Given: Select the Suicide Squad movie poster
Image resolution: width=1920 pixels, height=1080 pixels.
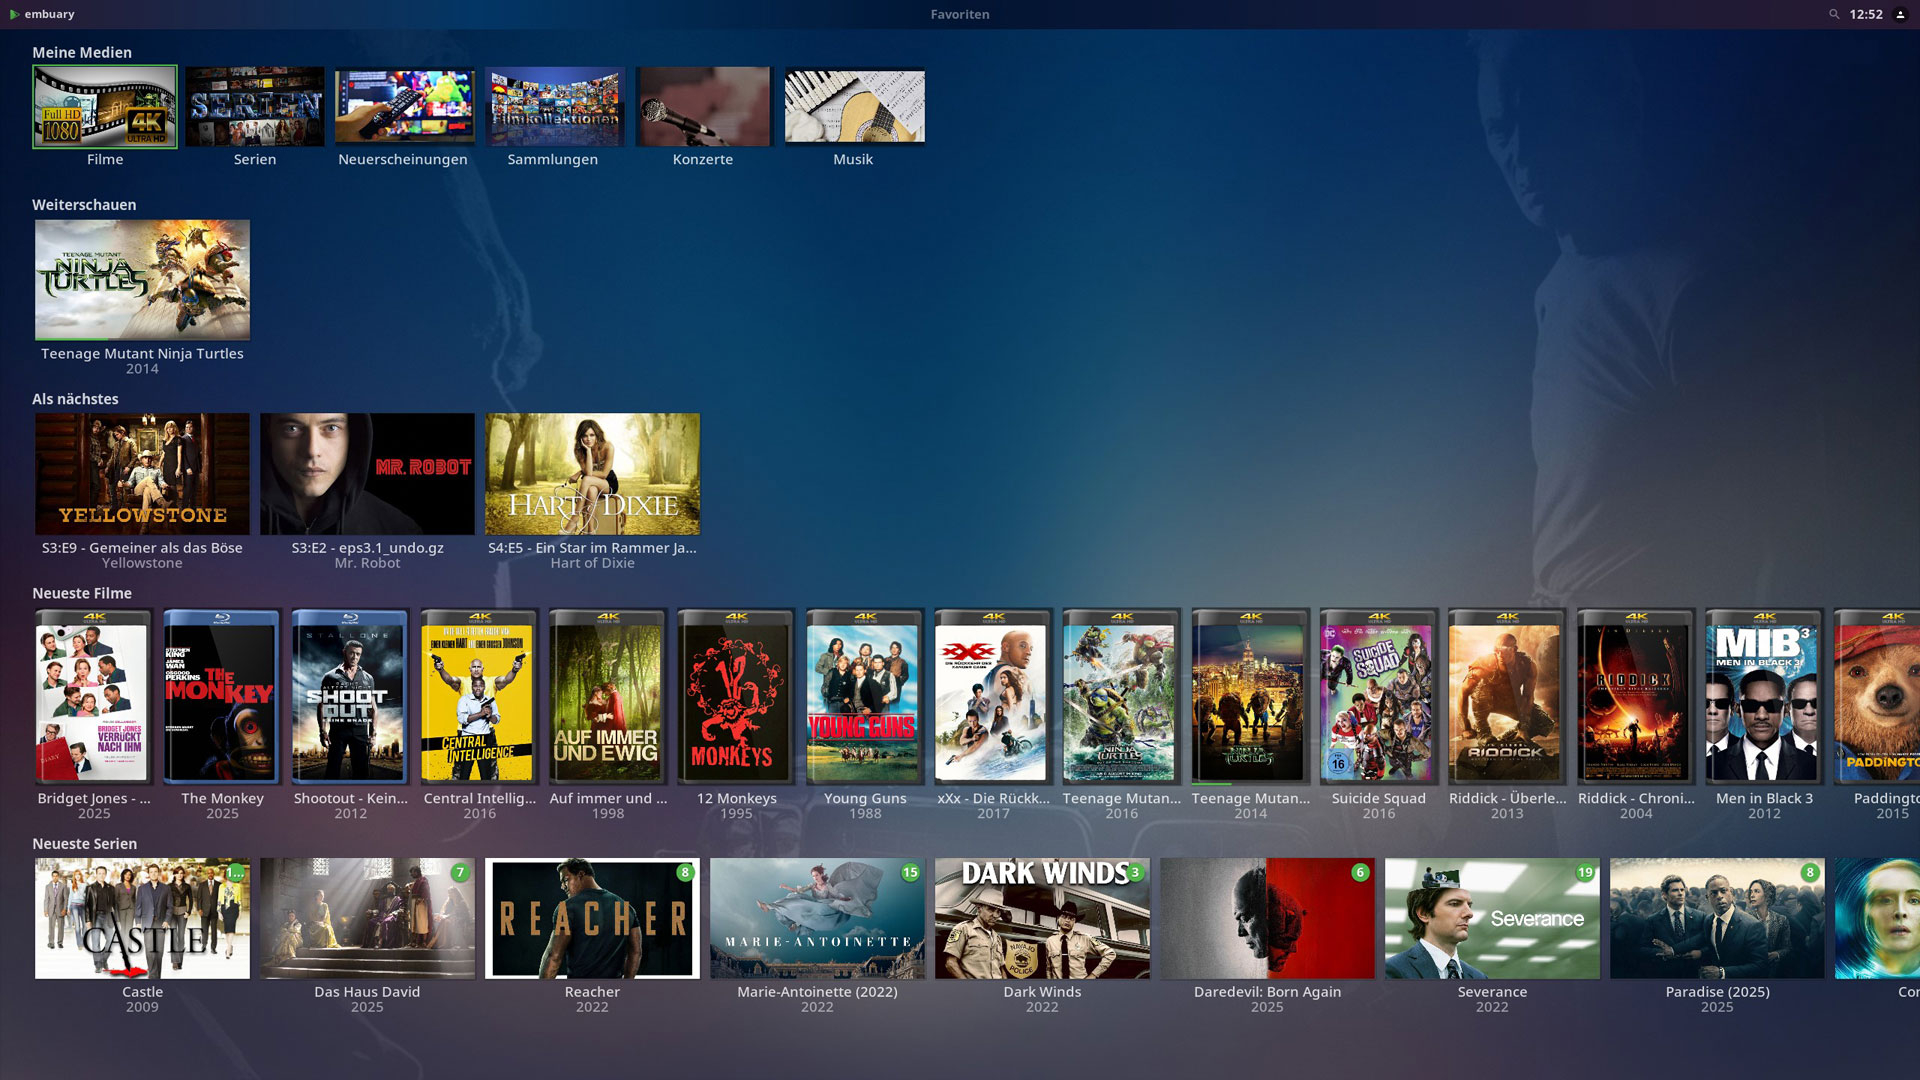Looking at the screenshot, I should click(1379, 697).
